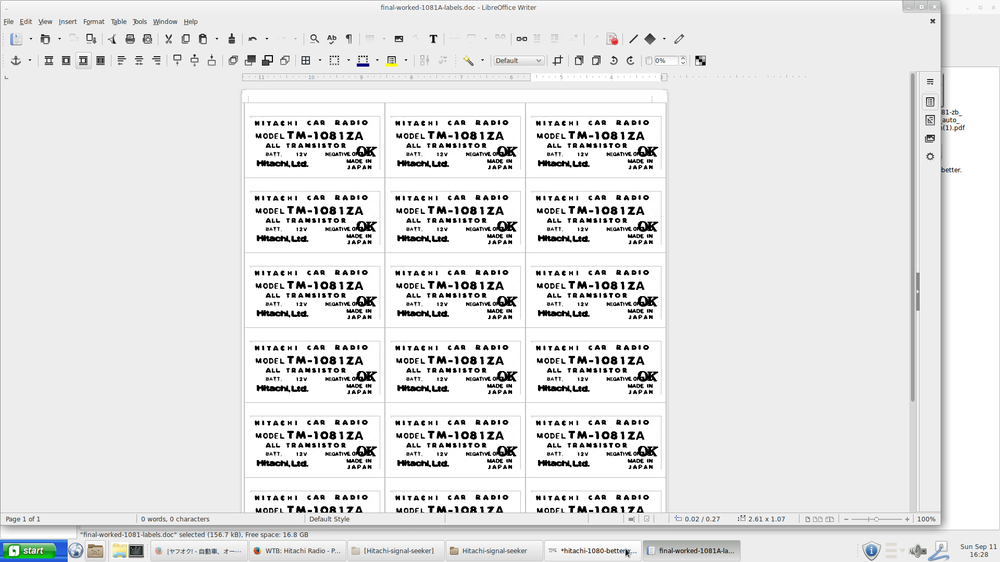1000x562 pixels.
Task: Click the yellow background color swatch
Action: click(x=392, y=61)
